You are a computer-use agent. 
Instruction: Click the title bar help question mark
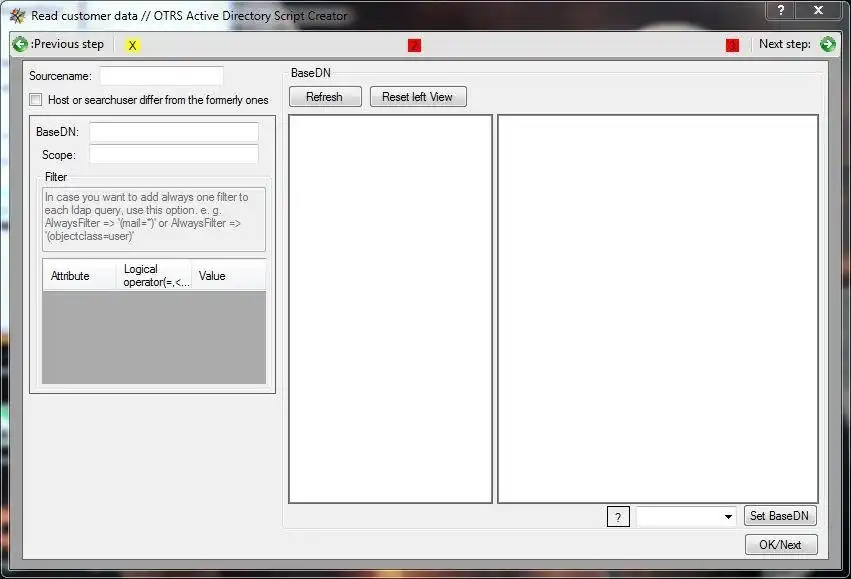tap(780, 10)
